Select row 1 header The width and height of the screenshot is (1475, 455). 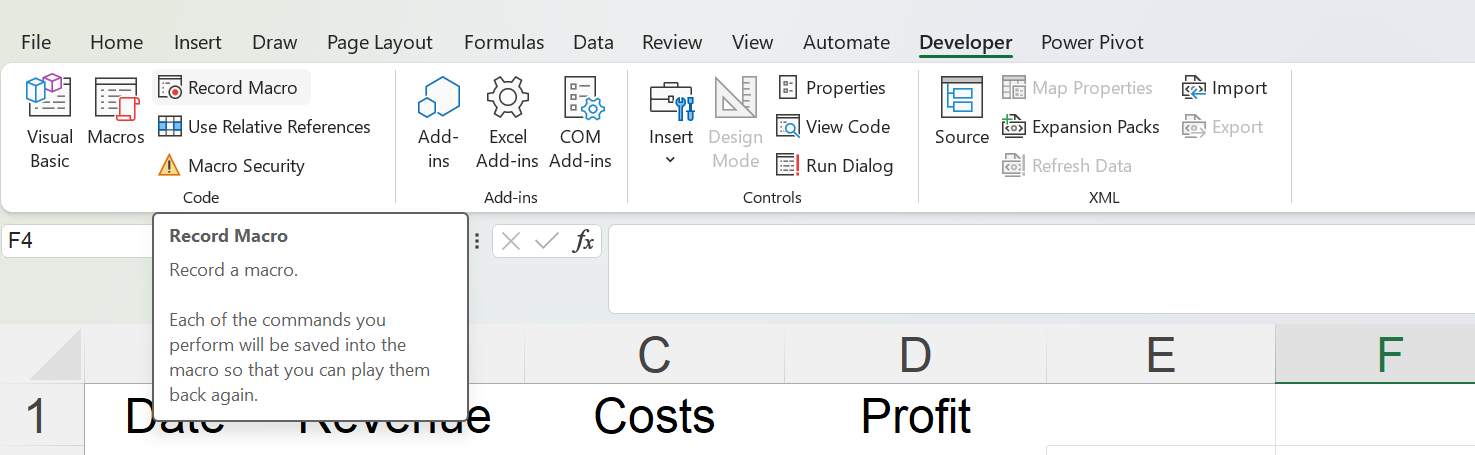click(42, 415)
